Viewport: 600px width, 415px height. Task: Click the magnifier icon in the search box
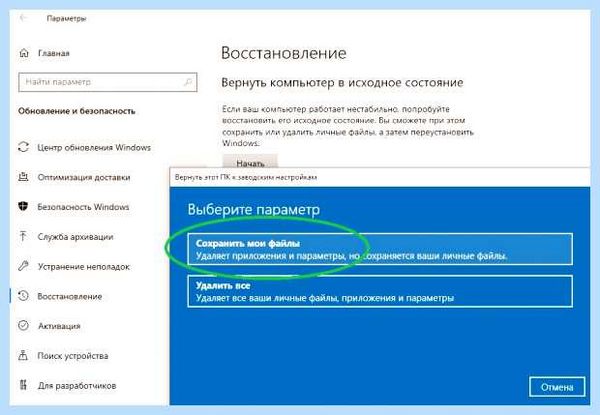coord(188,82)
